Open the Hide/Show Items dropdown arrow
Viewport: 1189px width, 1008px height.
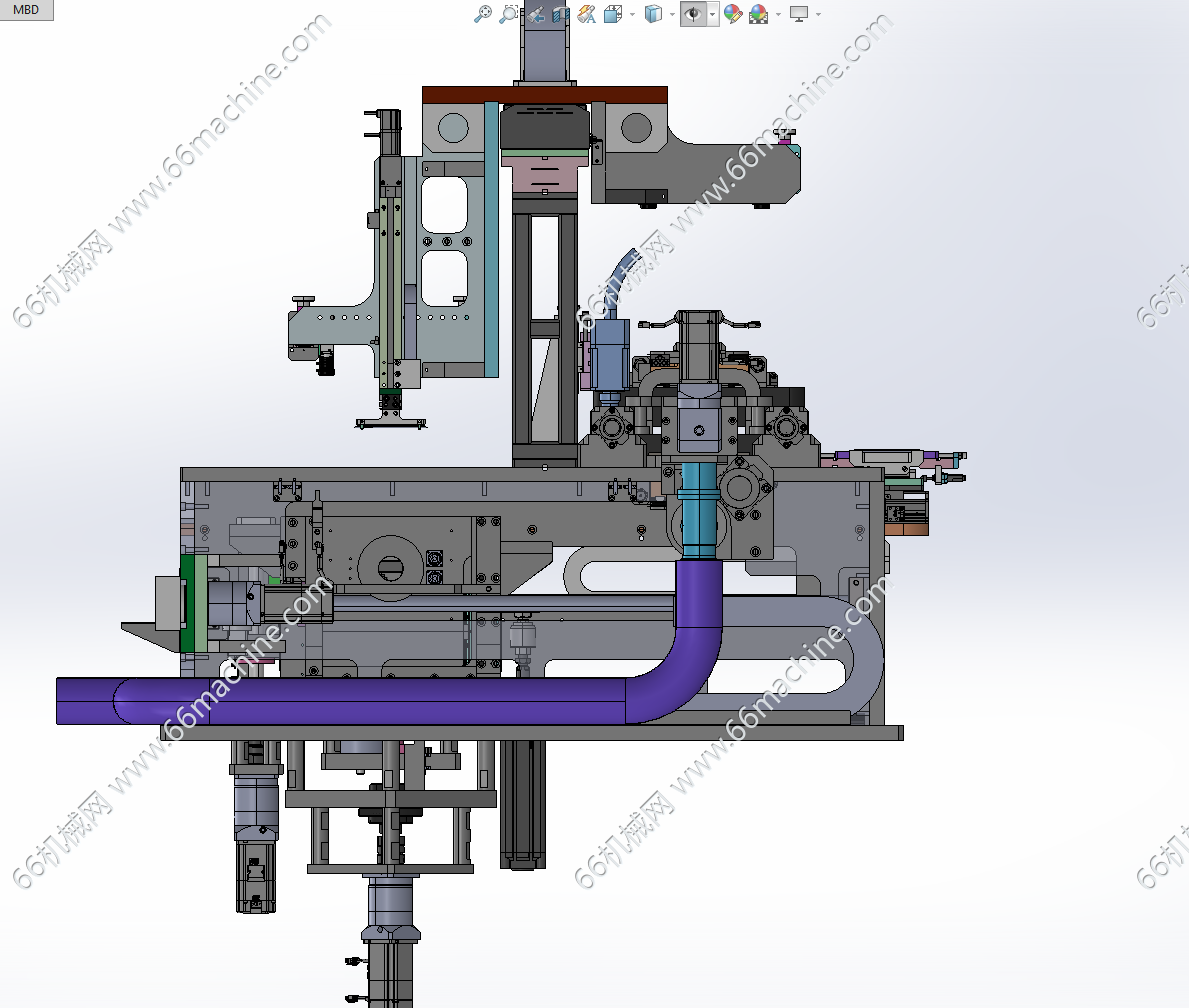coord(712,14)
